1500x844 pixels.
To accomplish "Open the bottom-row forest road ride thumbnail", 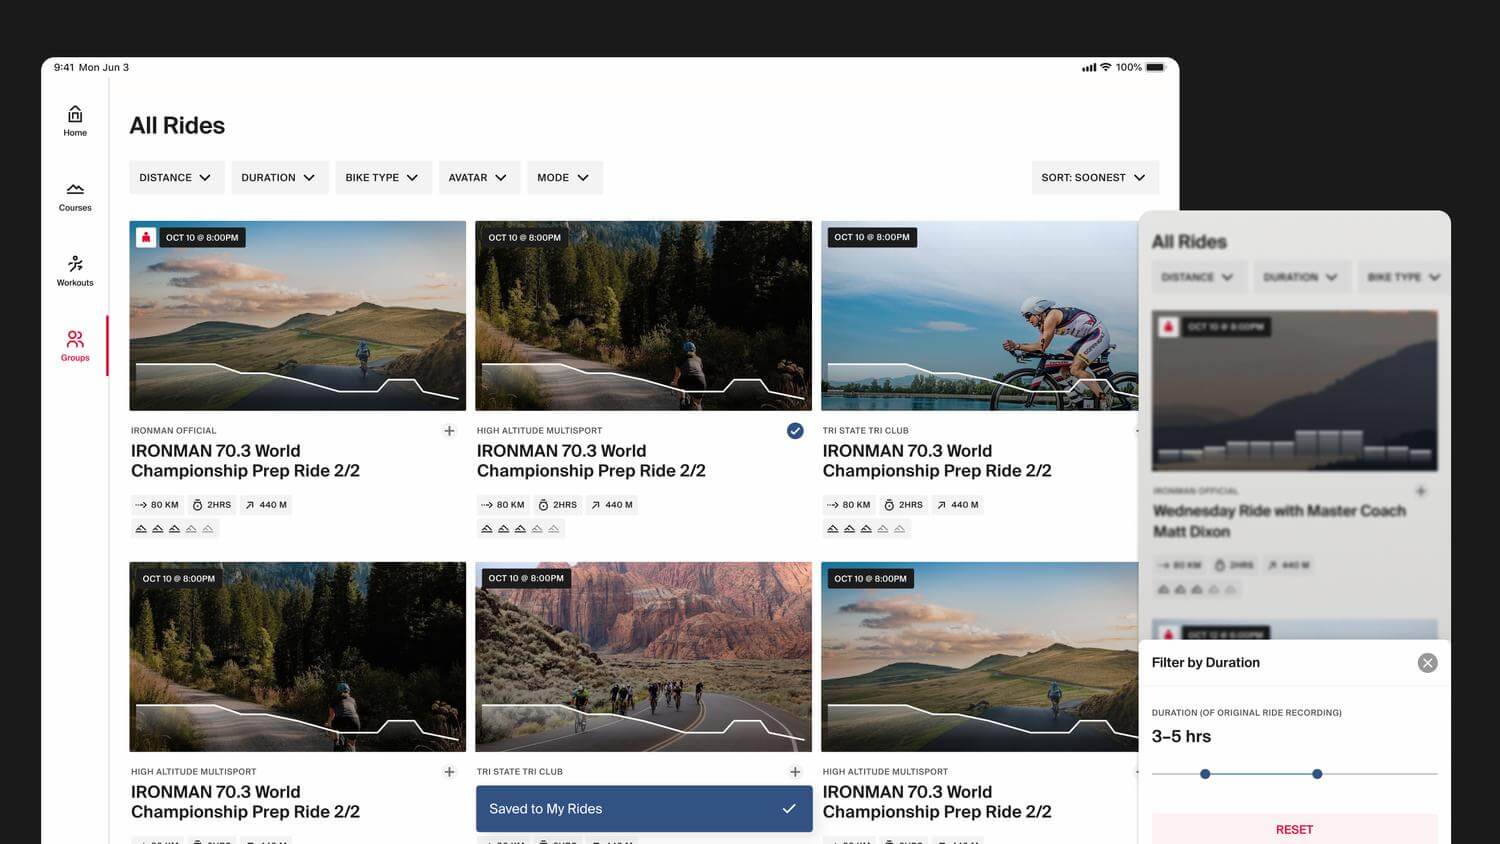I will [x=298, y=657].
